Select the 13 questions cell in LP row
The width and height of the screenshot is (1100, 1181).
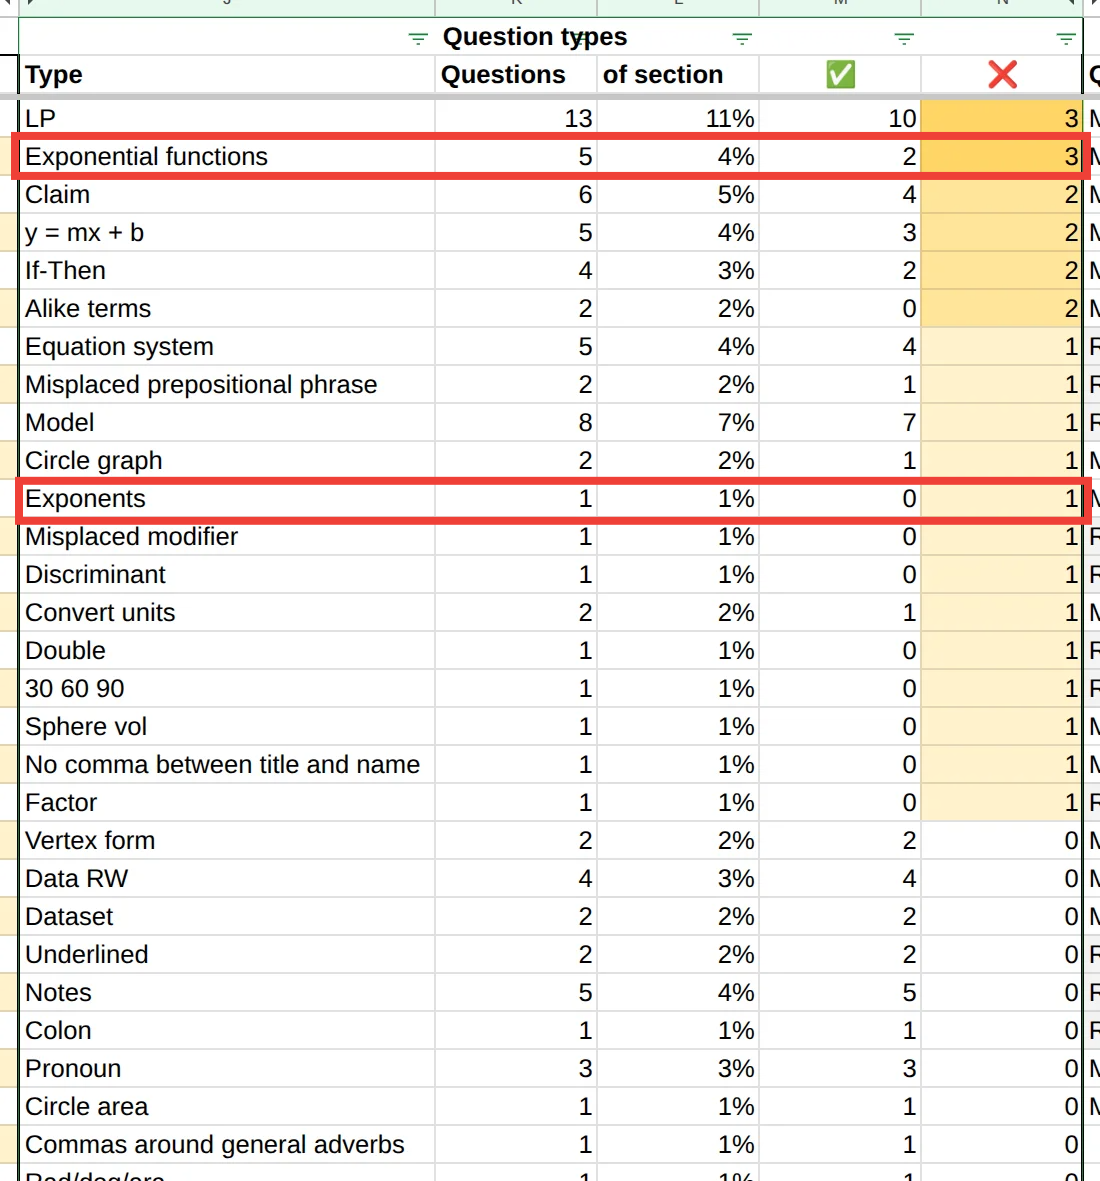click(516, 118)
